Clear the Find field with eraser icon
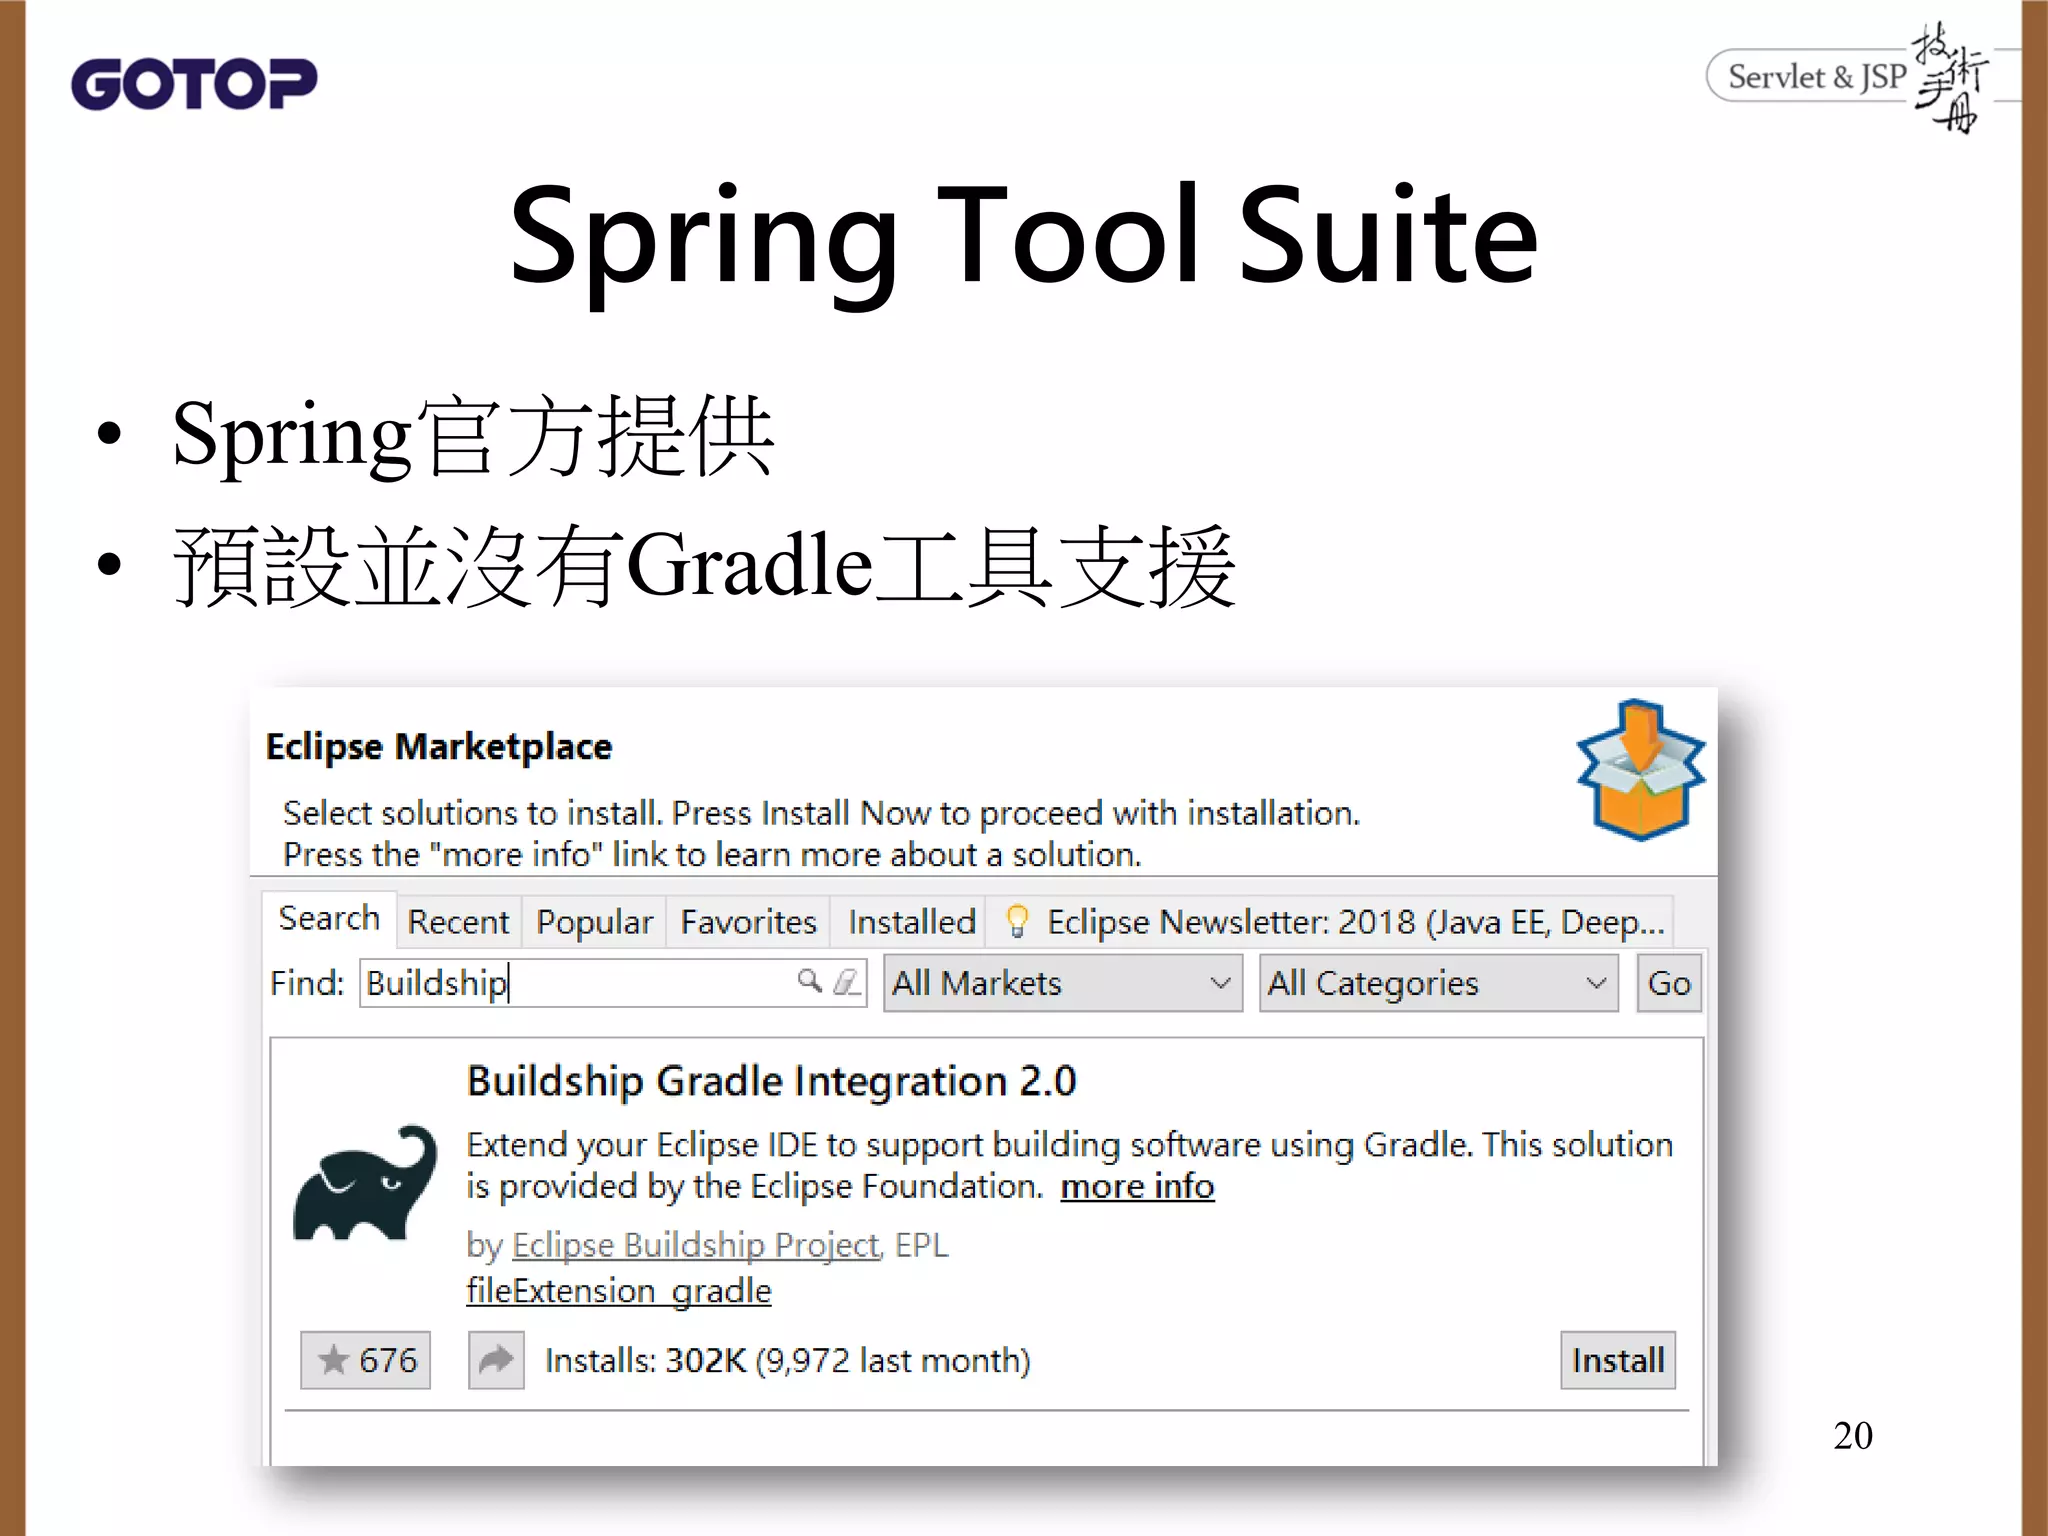This screenshot has width=2048, height=1536. (846, 981)
